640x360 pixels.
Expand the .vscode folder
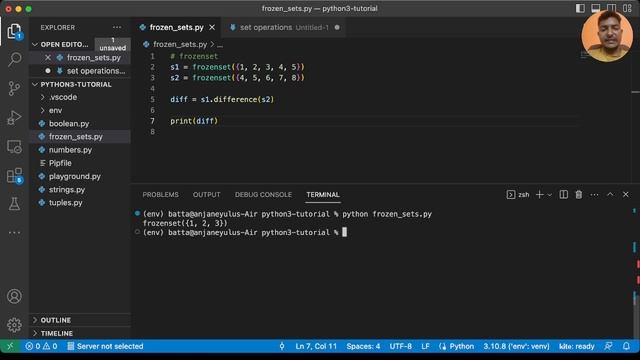63,97
